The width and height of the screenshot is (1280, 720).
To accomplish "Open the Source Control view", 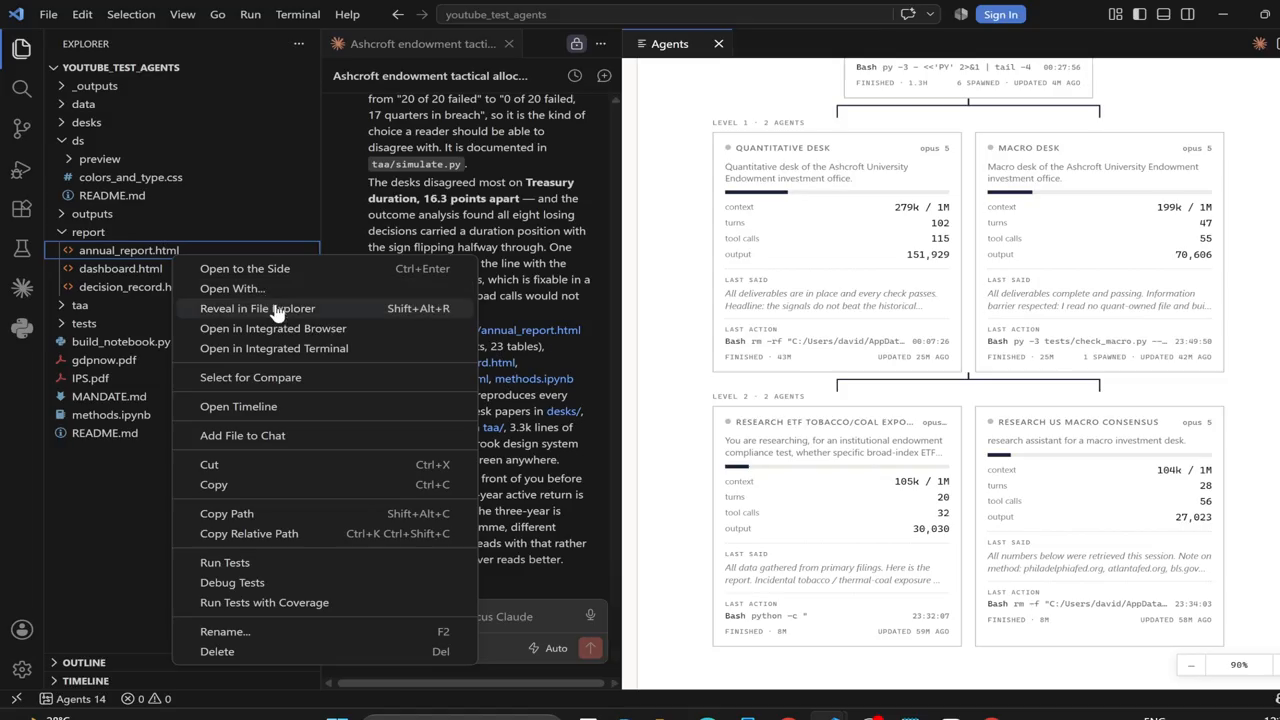I will pyautogui.click(x=22, y=129).
